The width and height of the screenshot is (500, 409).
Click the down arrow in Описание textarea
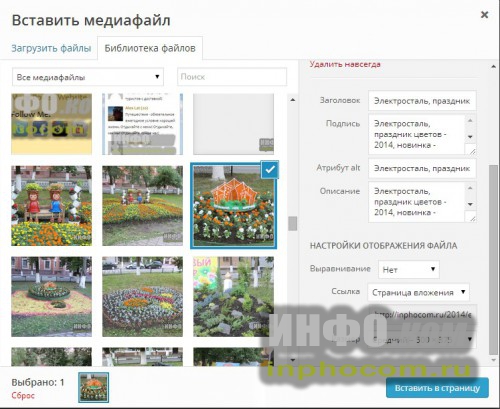coord(470,204)
